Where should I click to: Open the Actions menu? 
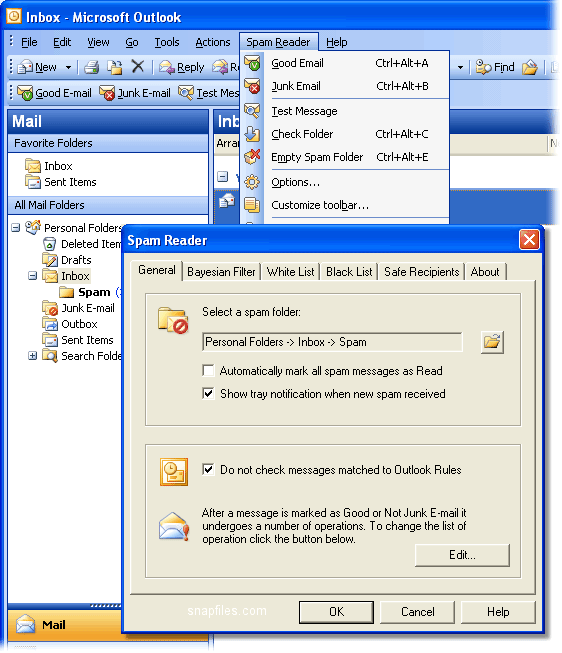(x=212, y=42)
